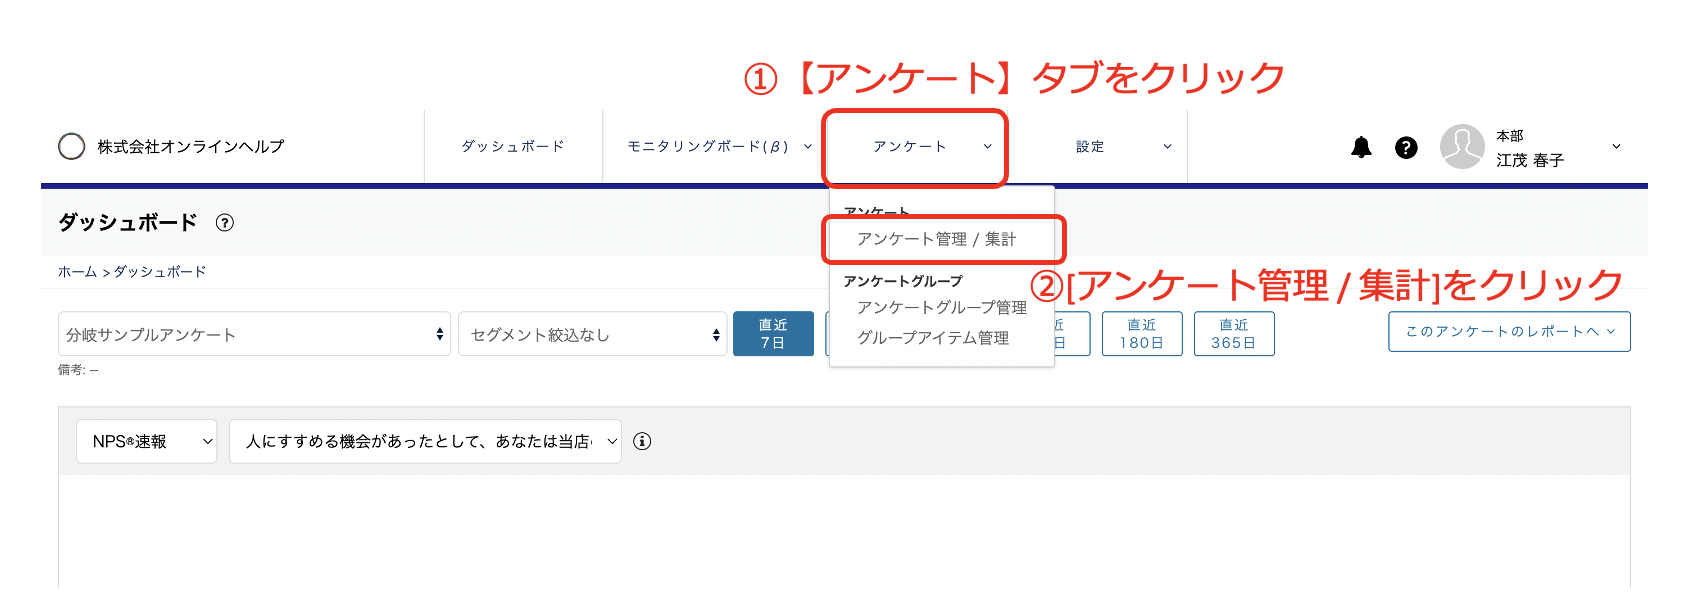The width and height of the screenshot is (1696, 602).
Task: Switch to the ダッシュボード tab
Action: [x=513, y=147]
